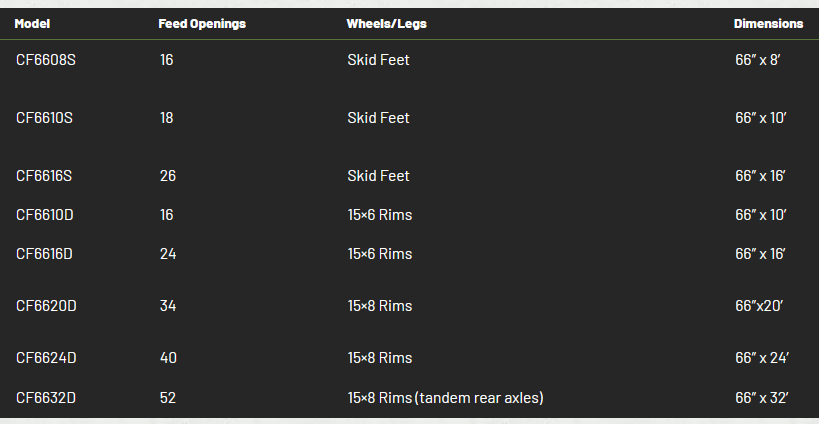The image size is (819, 424).
Task: Select the CF6610S model cell
Action: click(44, 118)
